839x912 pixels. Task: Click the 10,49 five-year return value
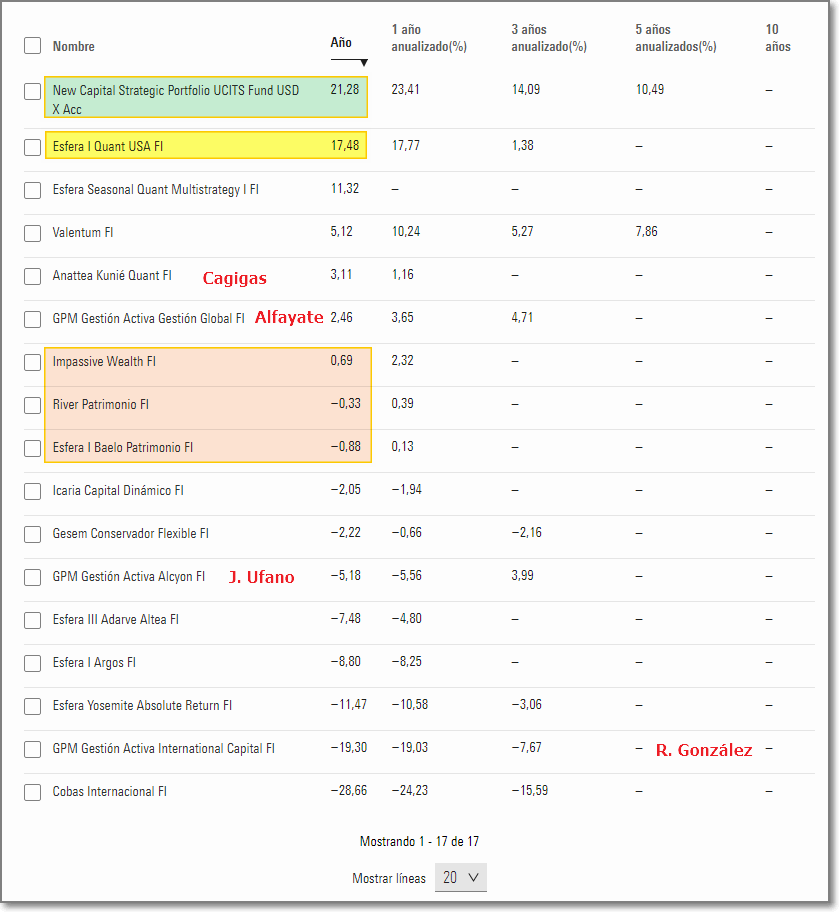coord(650,90)
